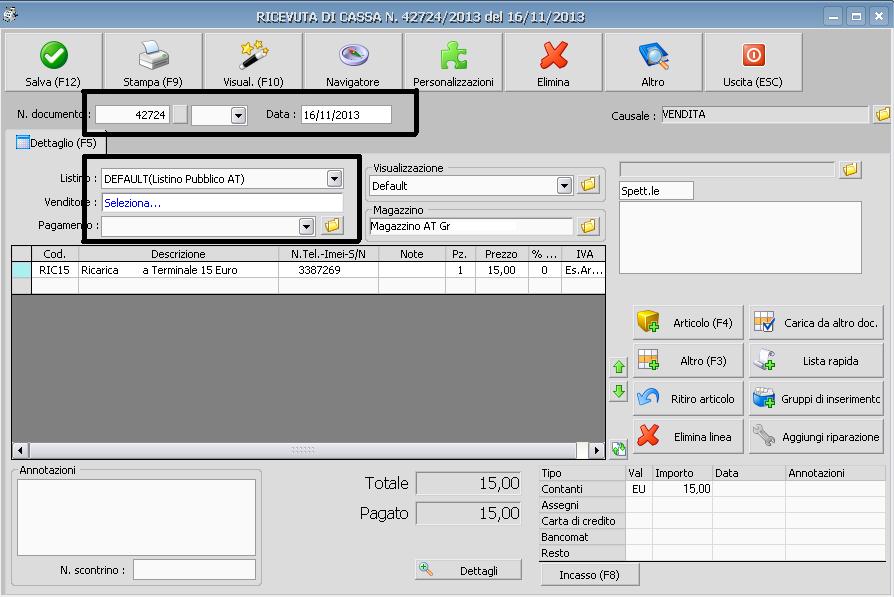This screenshot has height=597, width=894.
Task: Click Assegni payment row
Action: tap(712, 505)
